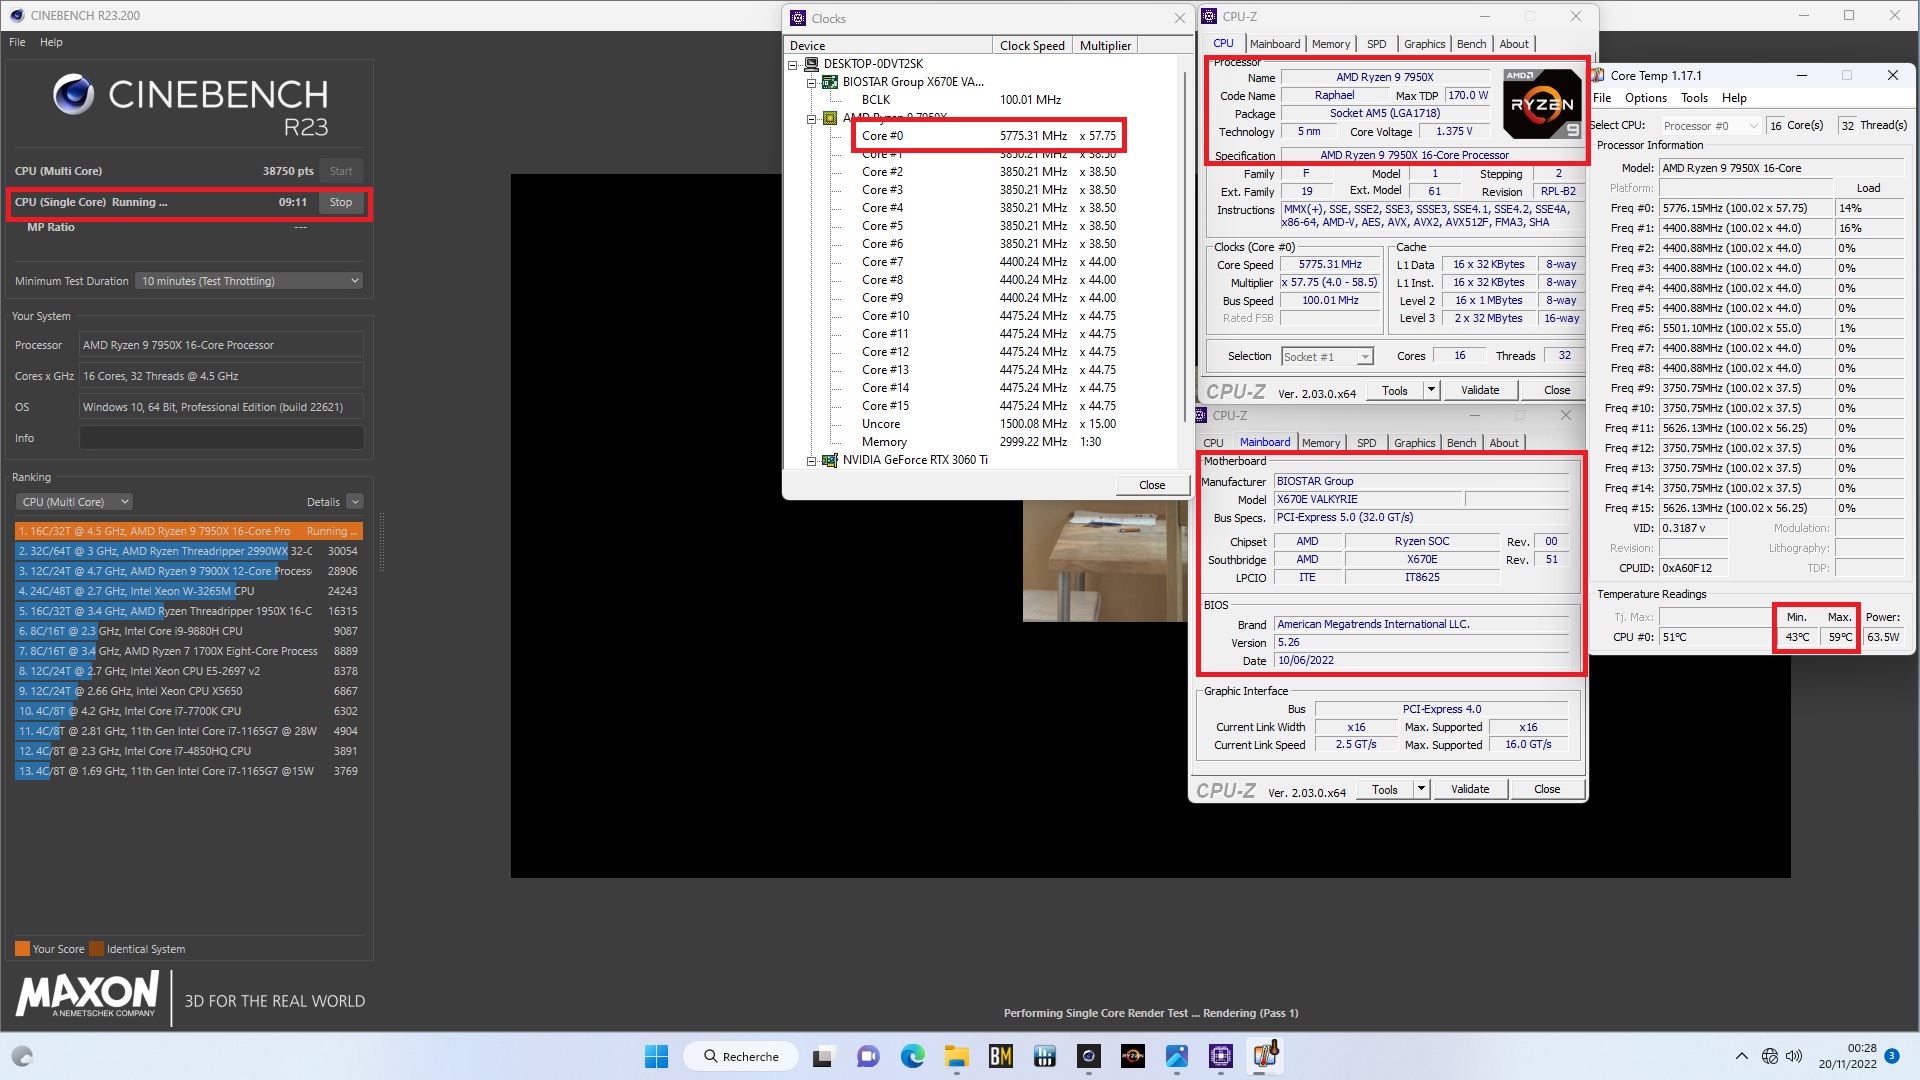Click the Multiplier column header
The height and width of the screenshot is (1080, 1920).
1105,46
